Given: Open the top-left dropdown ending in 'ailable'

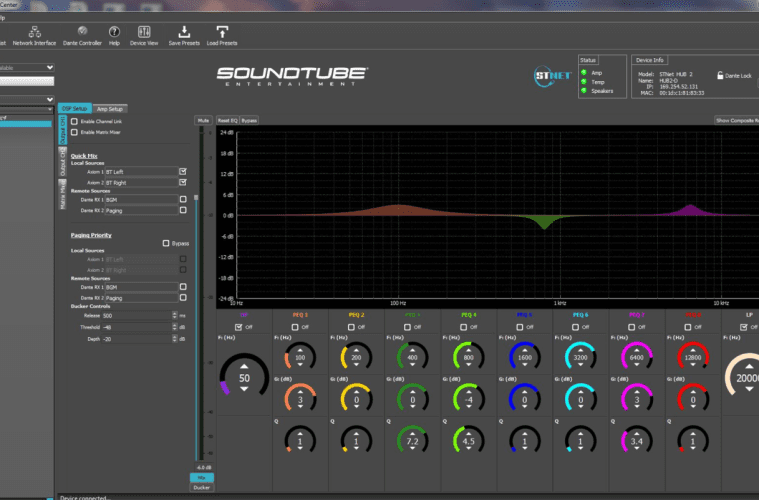Looking at the screenshot, I should [x=27, y=67].
